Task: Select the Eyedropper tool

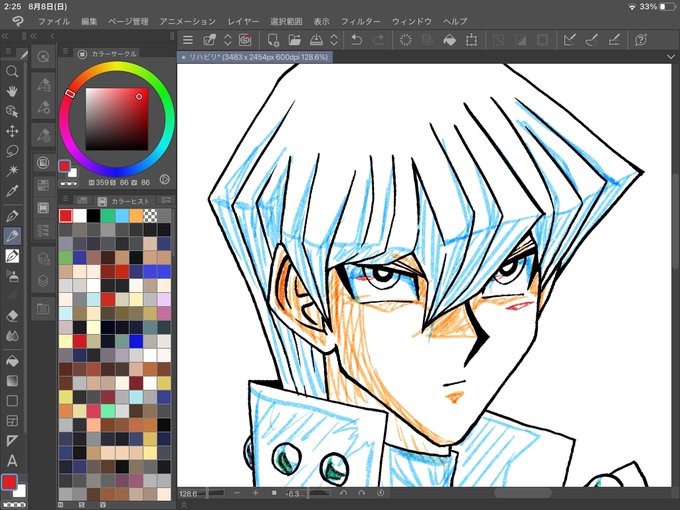Action: tap(12, 191)
